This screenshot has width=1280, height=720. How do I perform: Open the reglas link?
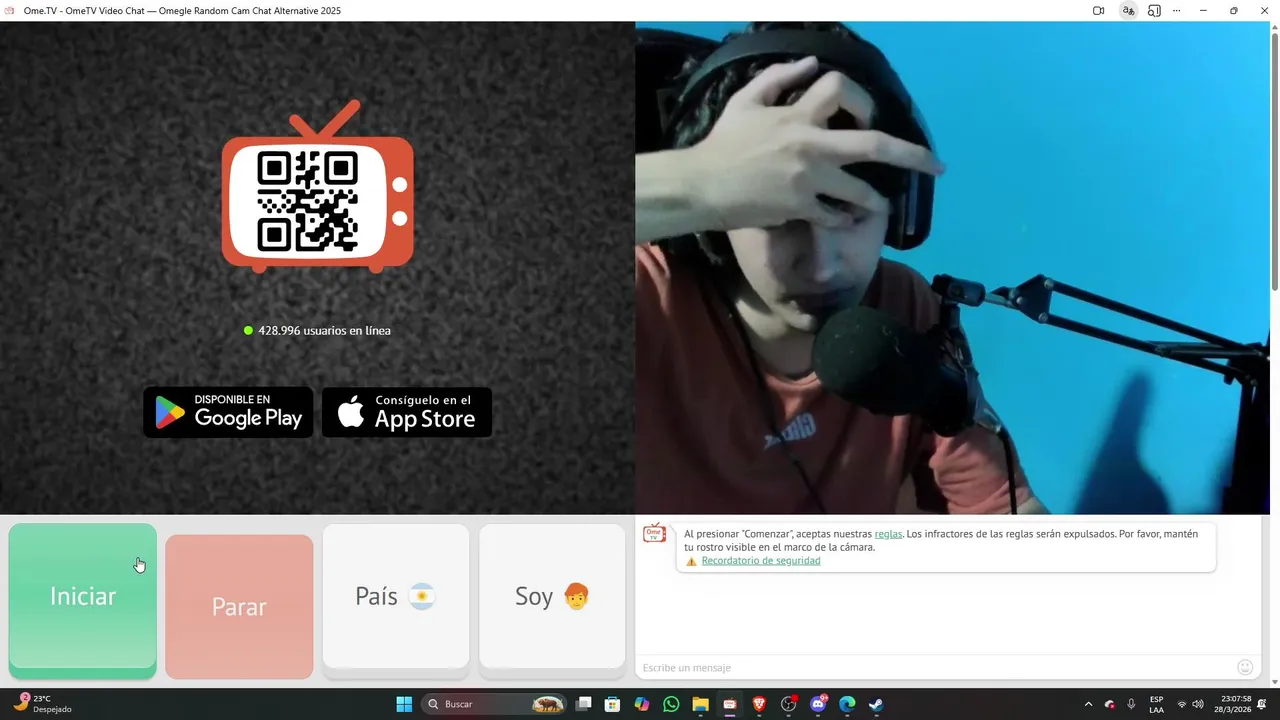pyautogui.click(x=888, y=534)
